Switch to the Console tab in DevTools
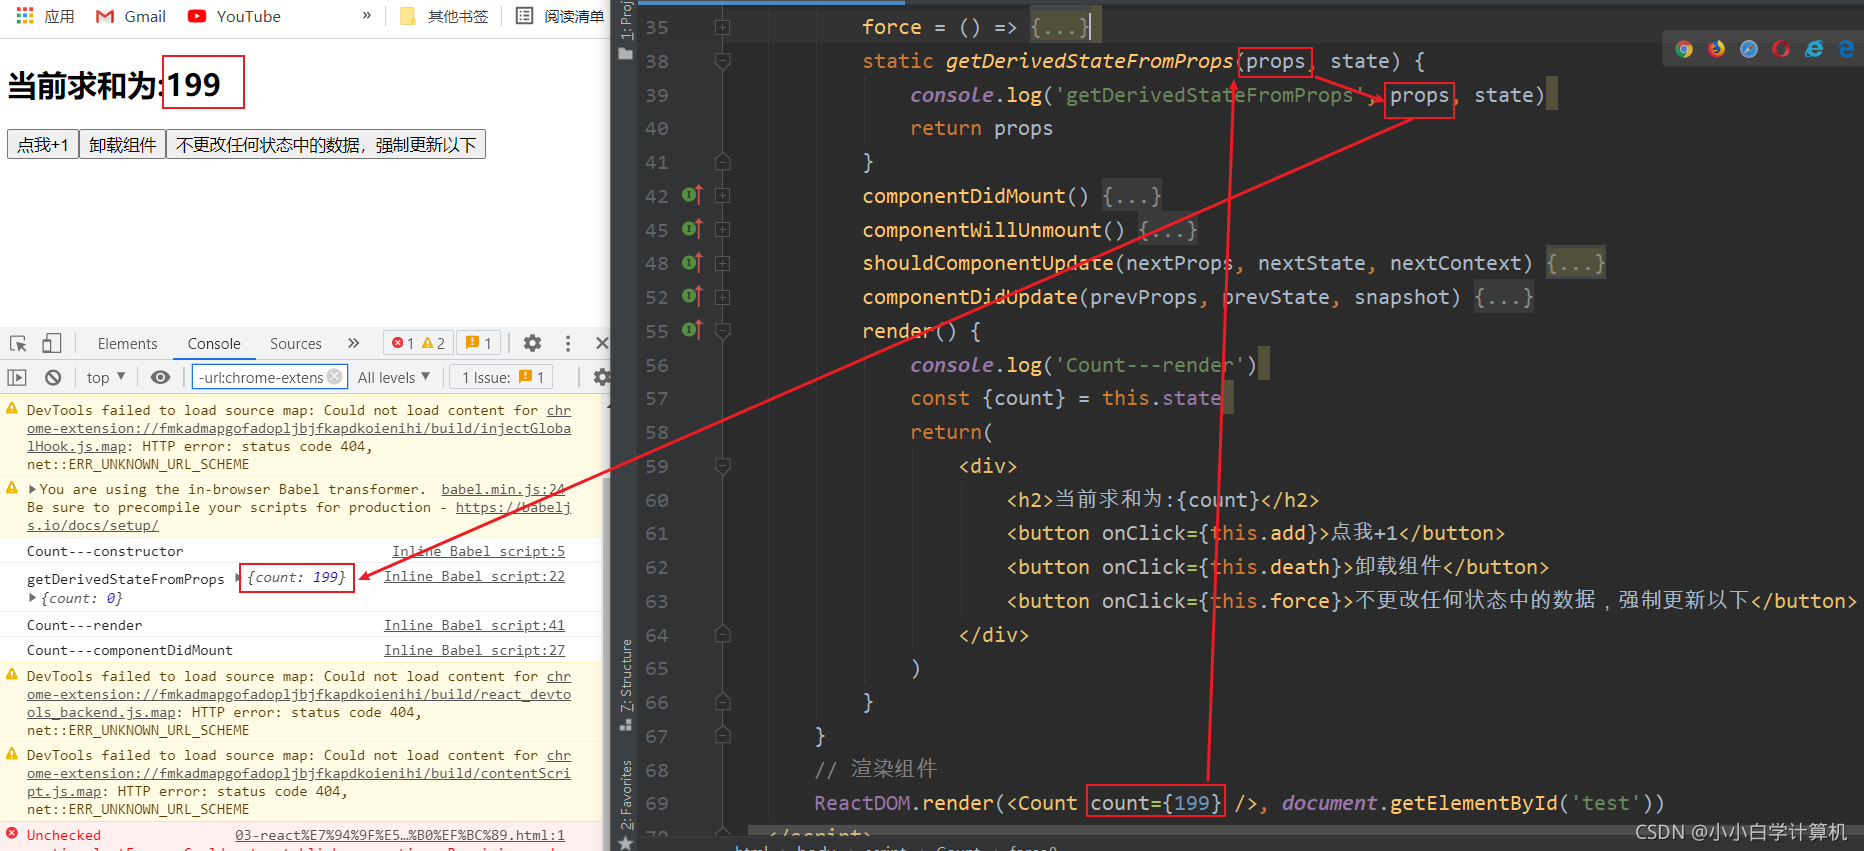1864x851 pixels. [x=214, y=343]
